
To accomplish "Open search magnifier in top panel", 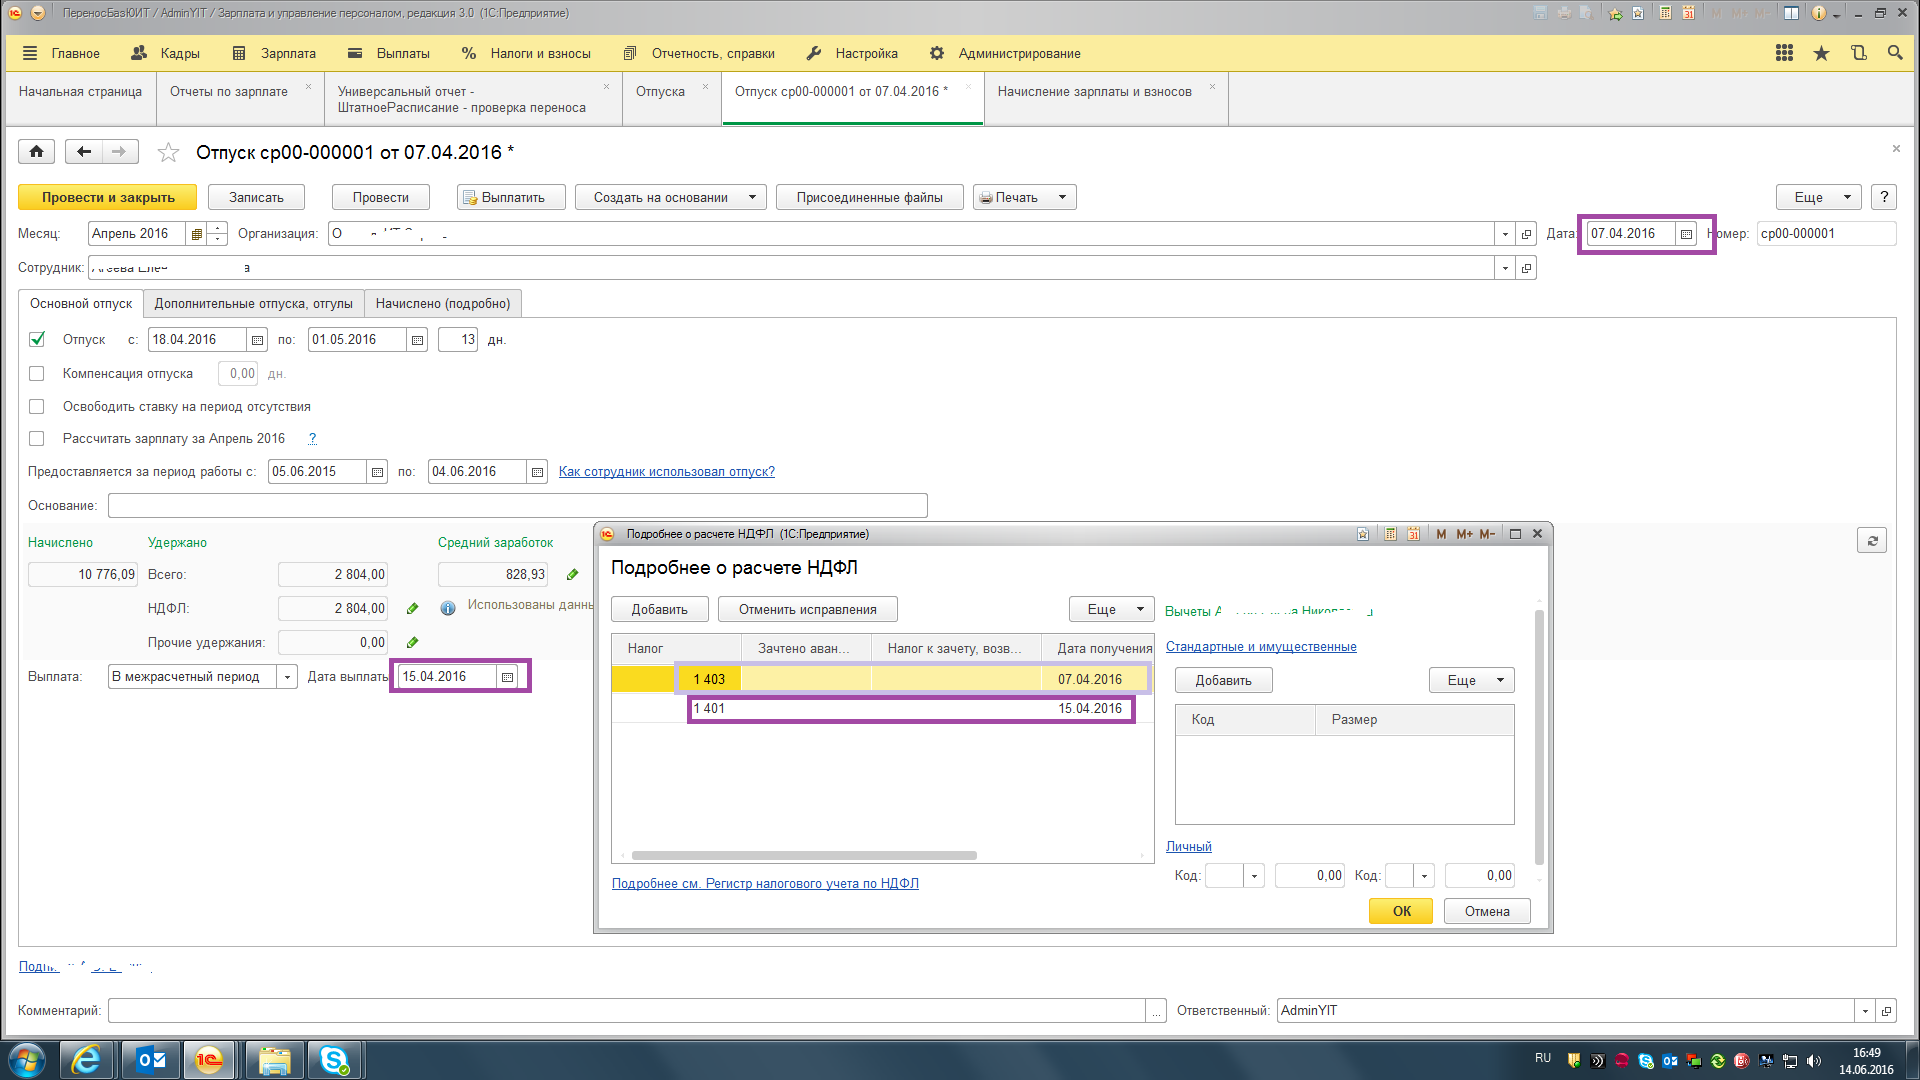I will [x=1895, y=53].
